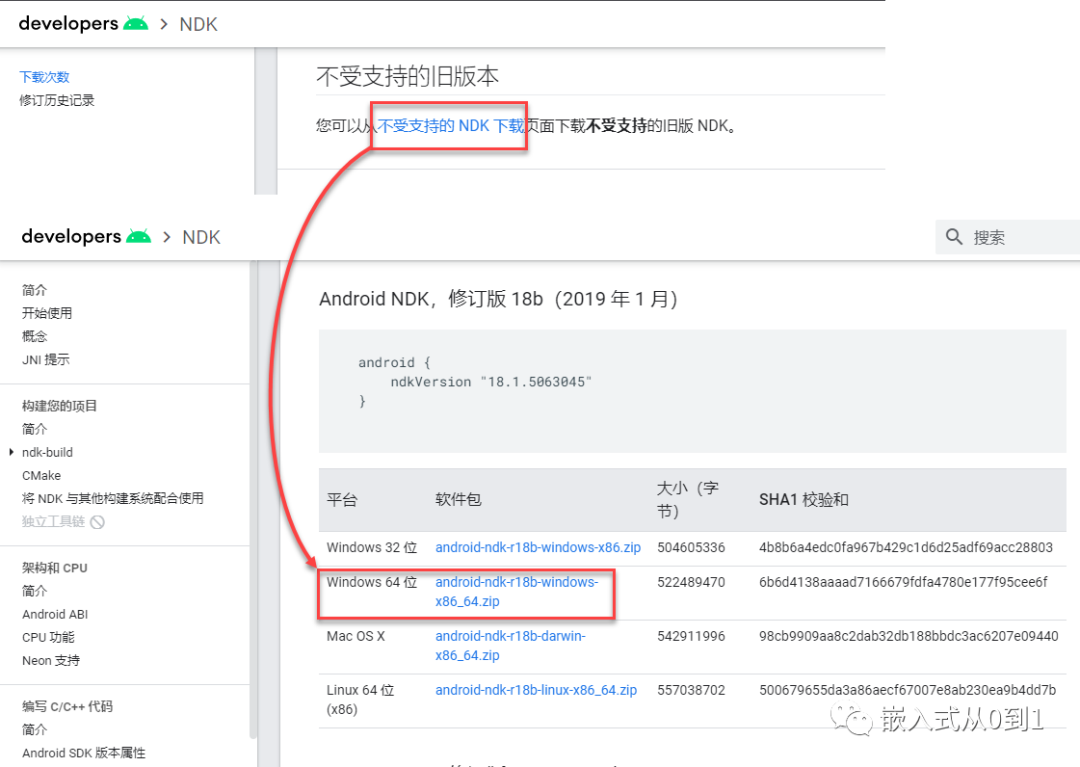Click the 大小（字节）column header
The width and height of the screenshot is (1080, 767).
coord(687,500)
